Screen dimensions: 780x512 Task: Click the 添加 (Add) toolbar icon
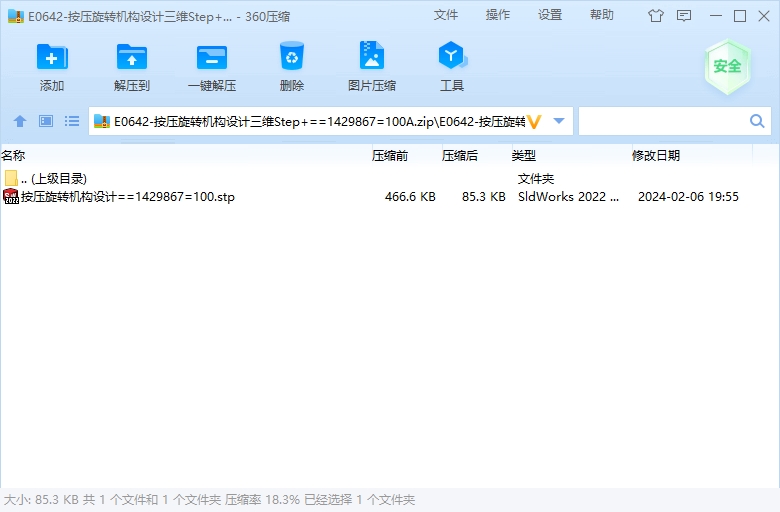tap(52, 57)
